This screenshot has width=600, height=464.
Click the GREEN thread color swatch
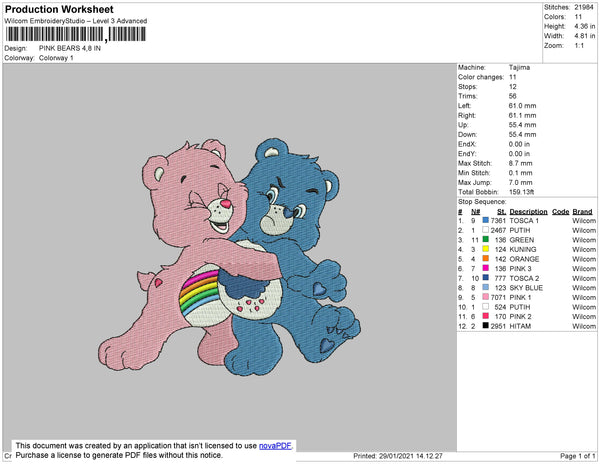pos(486,239)
